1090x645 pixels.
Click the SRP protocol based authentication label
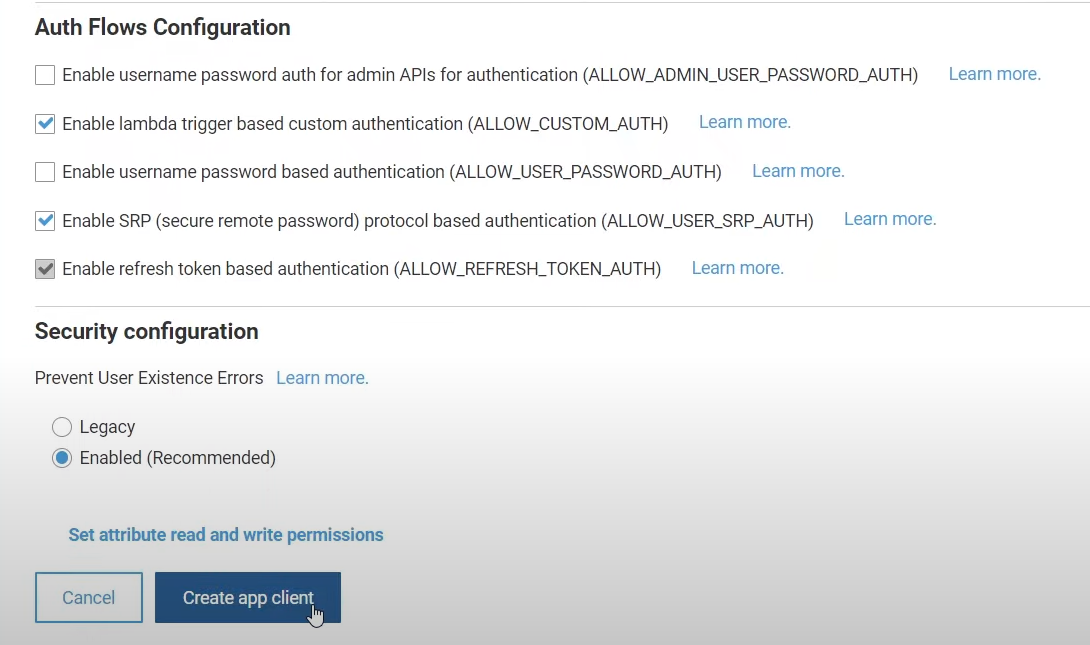coord(438,221)
